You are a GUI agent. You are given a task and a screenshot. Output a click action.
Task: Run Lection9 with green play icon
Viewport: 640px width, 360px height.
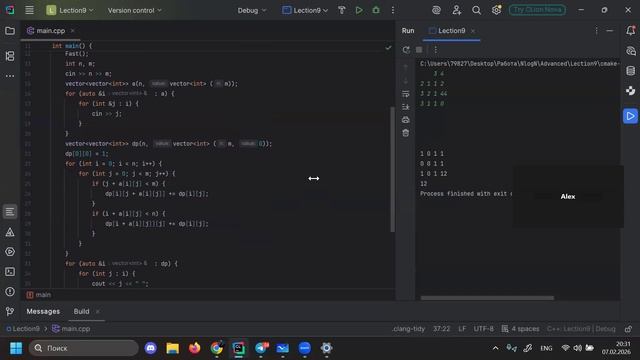(359, 10)
